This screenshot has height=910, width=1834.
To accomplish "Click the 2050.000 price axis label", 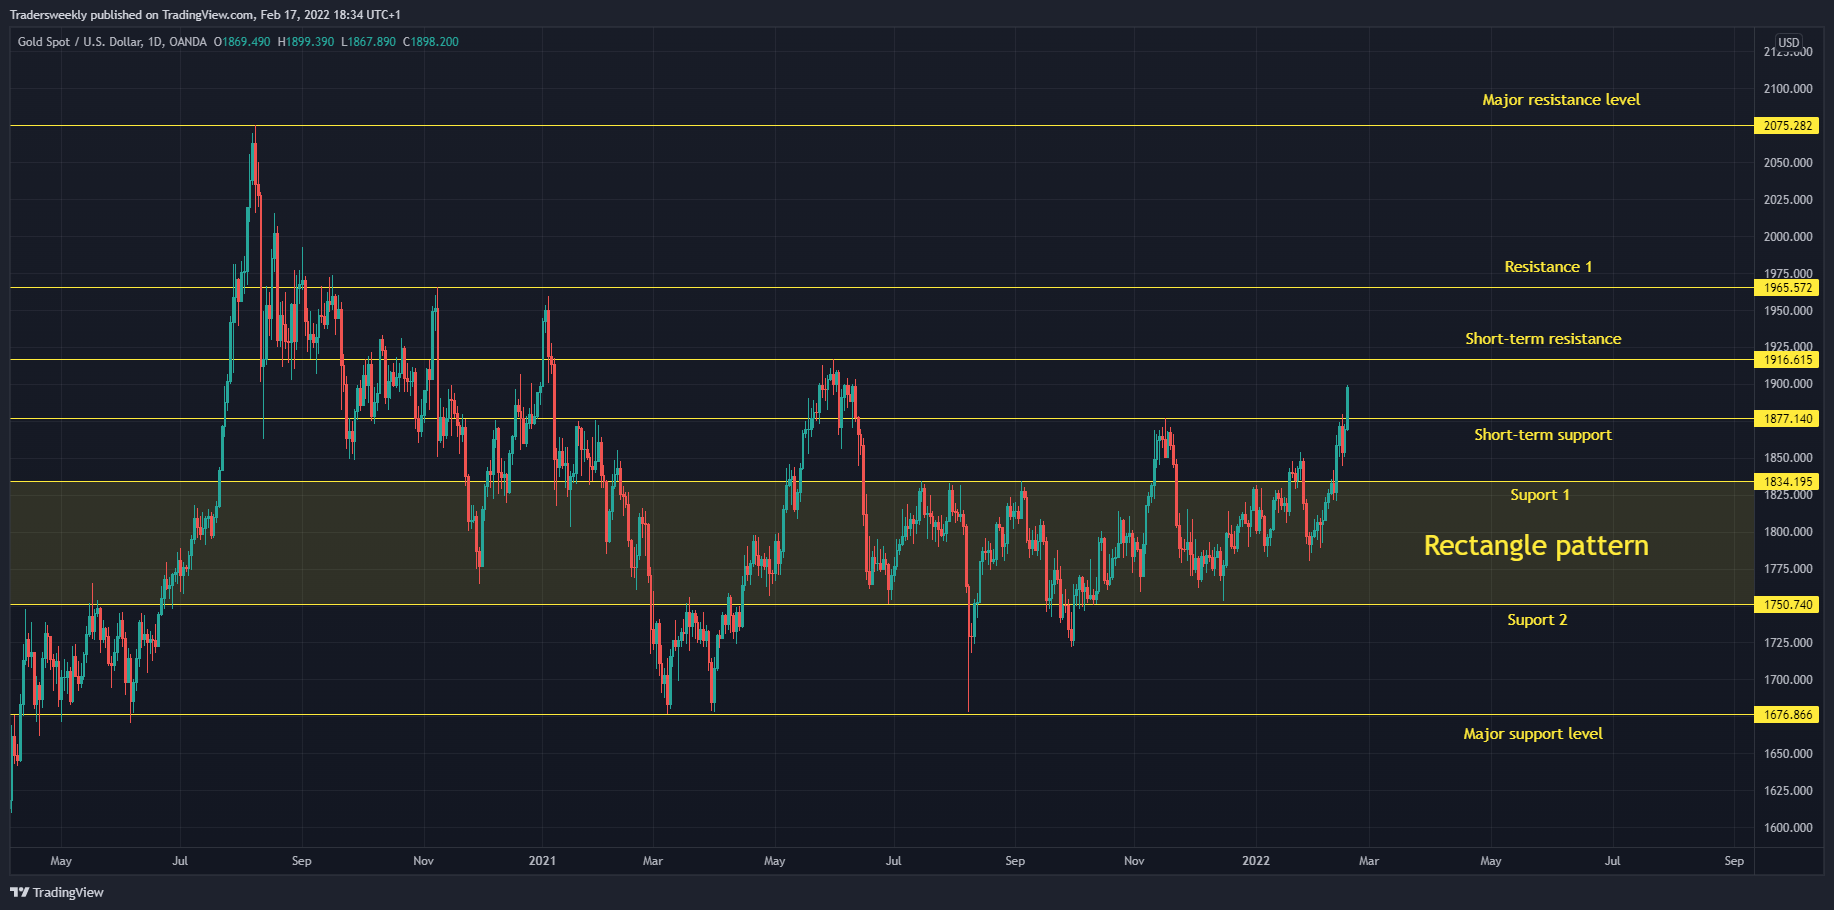I will pyautogui.click(x=1788, y=163).
